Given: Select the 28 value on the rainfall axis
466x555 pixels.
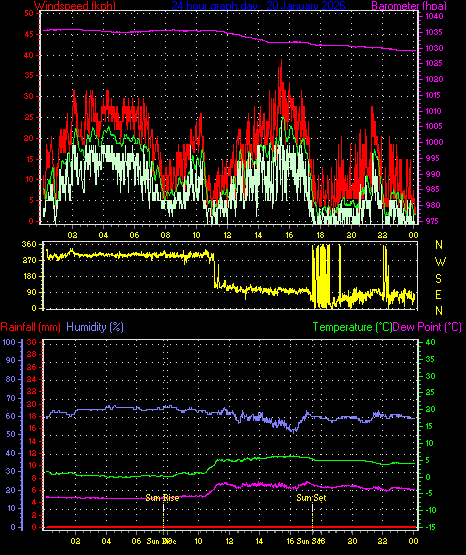Looking at the screenshot, I should pyautogui.click(x=32, y=355).
